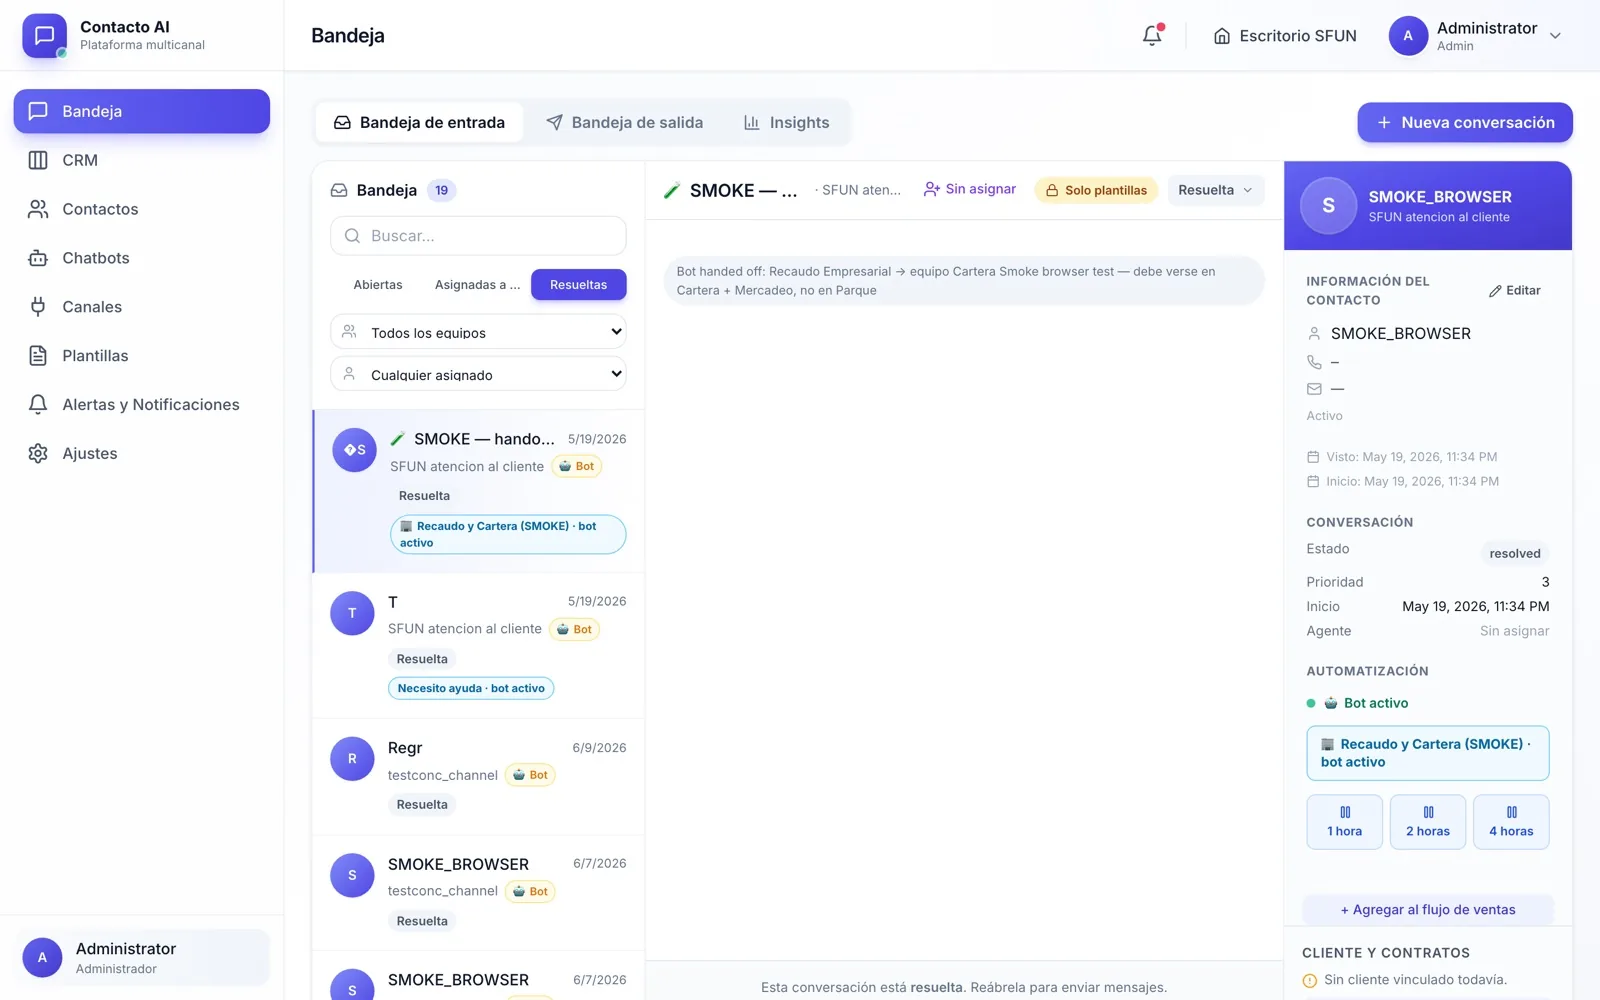The height and width of the screenshot is (1000, 1600).
Task: Open the Resuelta status dropdown
Action: click(x=1215, y=190)
